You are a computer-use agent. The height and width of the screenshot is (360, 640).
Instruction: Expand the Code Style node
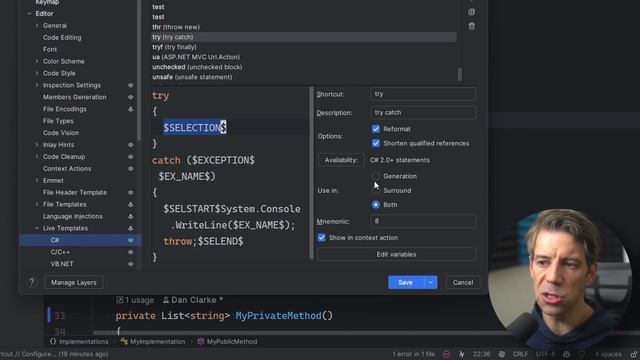tap(37, 73)
